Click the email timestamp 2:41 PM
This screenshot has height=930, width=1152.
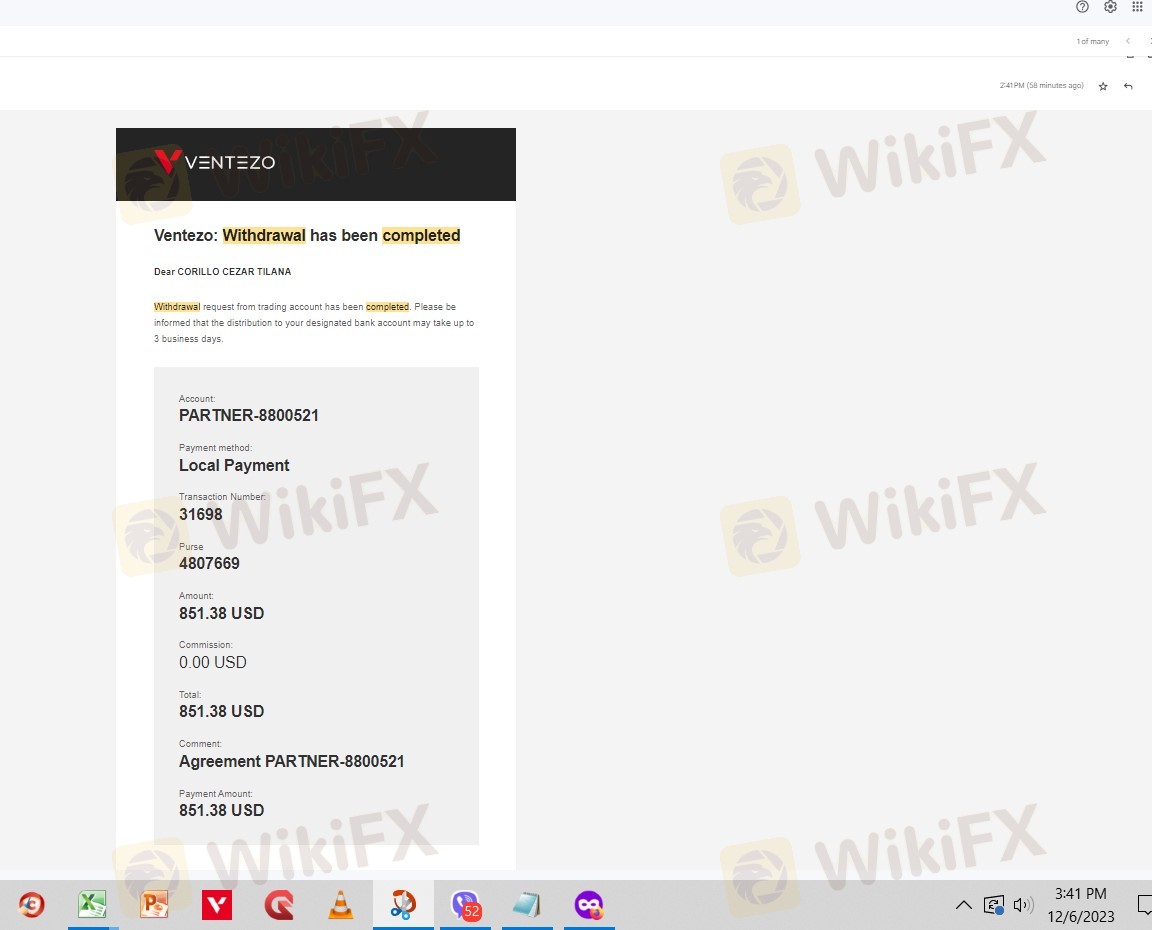pyautogui.click(x=1041, y=86)
